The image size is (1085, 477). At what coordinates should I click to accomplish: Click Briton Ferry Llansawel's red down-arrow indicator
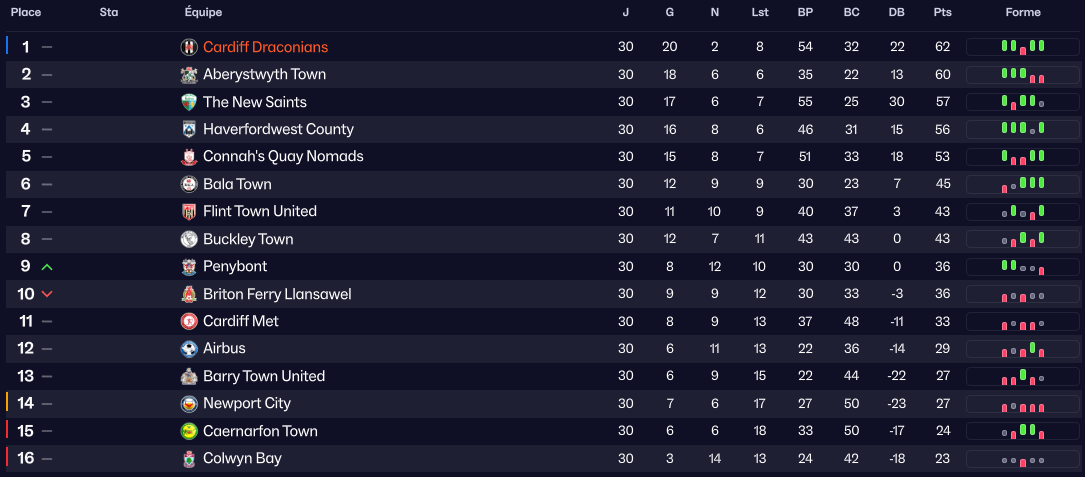tap(47, 294)
